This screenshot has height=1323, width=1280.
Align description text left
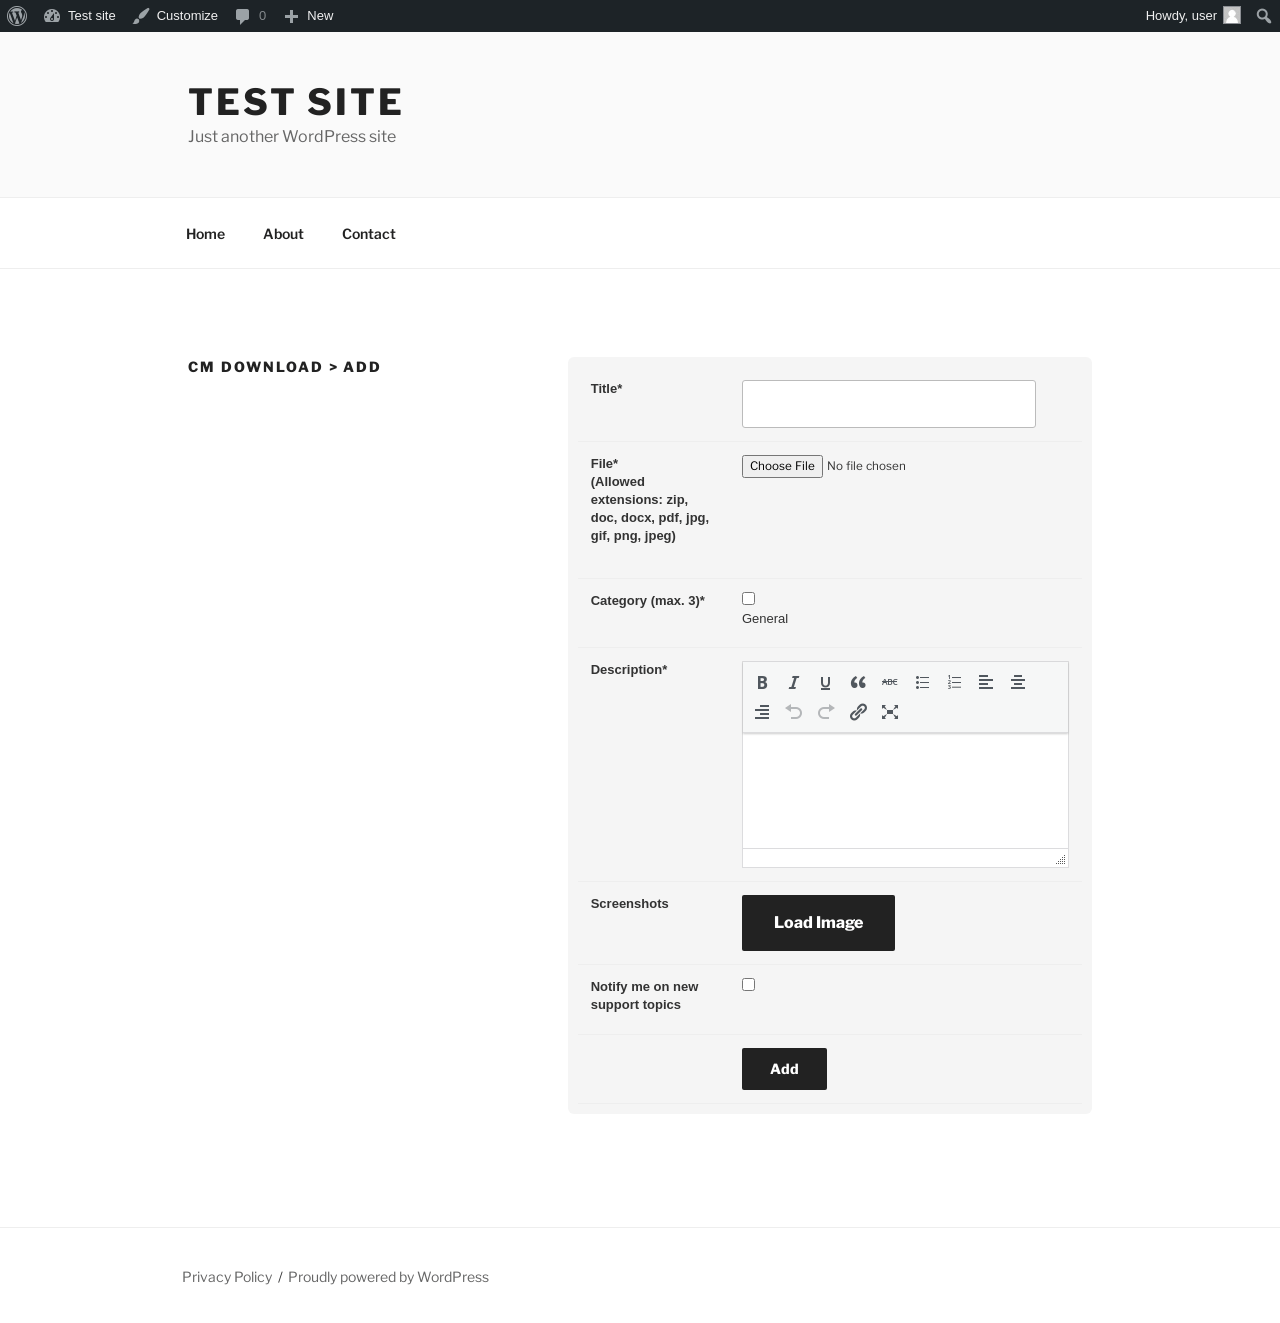(986, 682)
